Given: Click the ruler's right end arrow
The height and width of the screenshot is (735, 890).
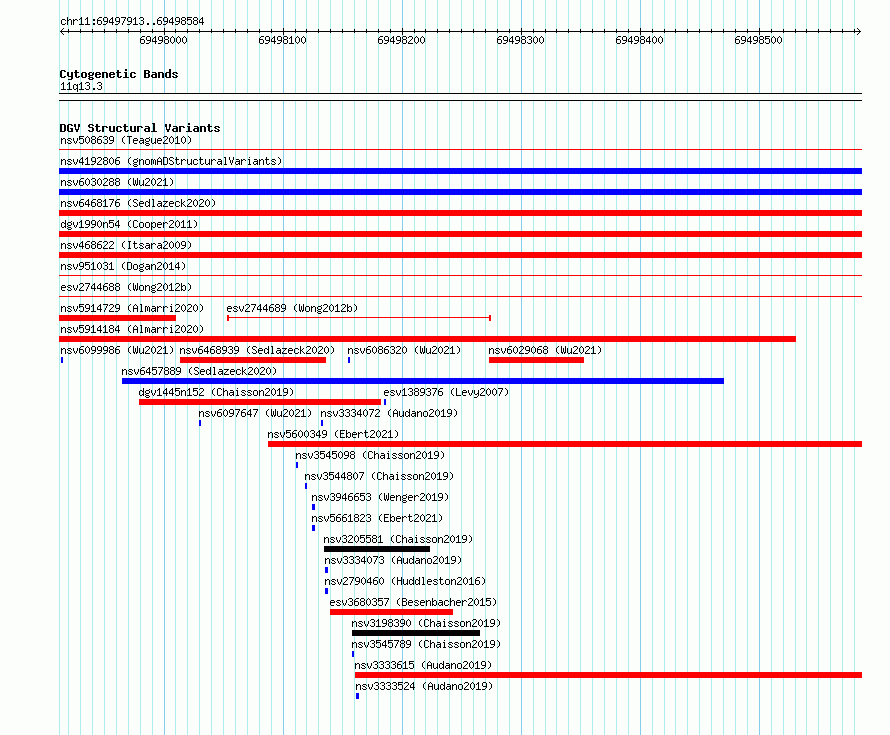Looking at the screenshot, I should [858, 31].
